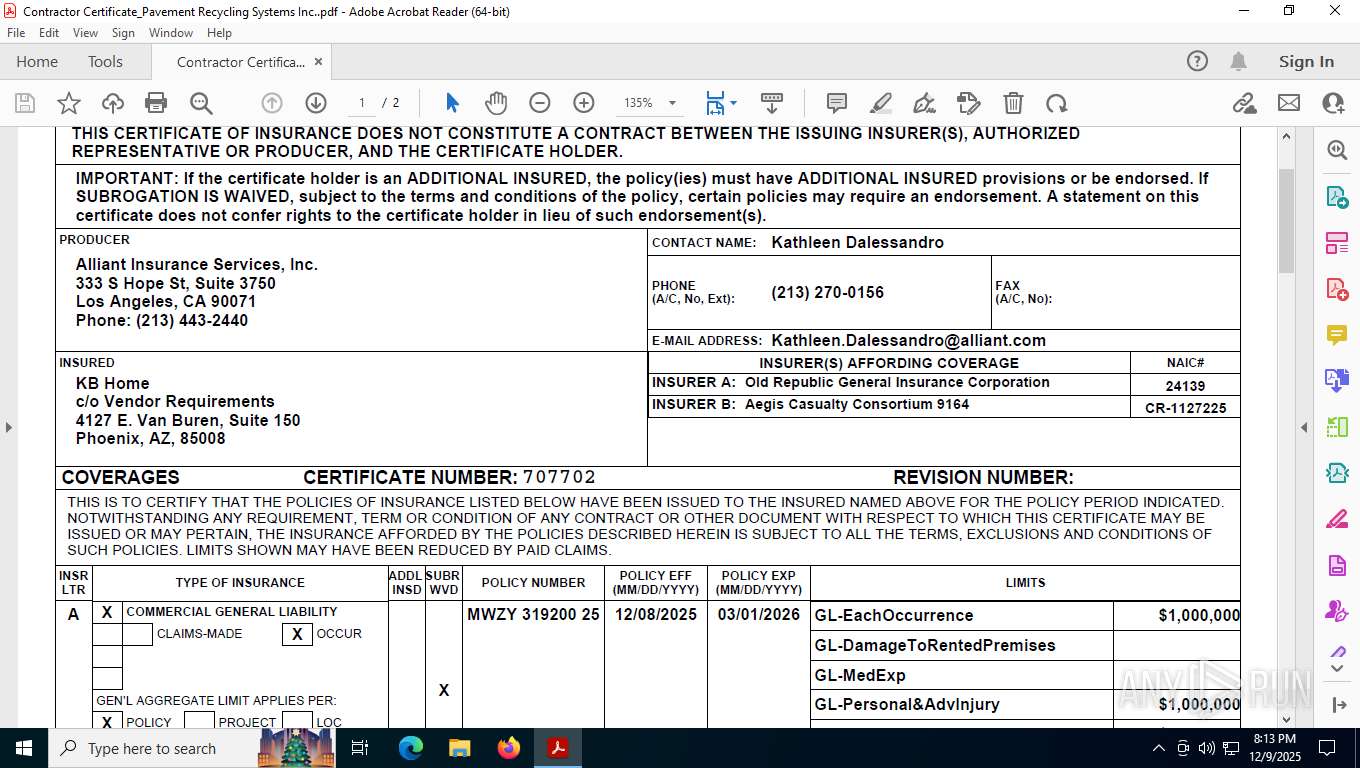Screen dimensions: 1360x768
Task: Open the Sign menu
Action: pos(123,33)
